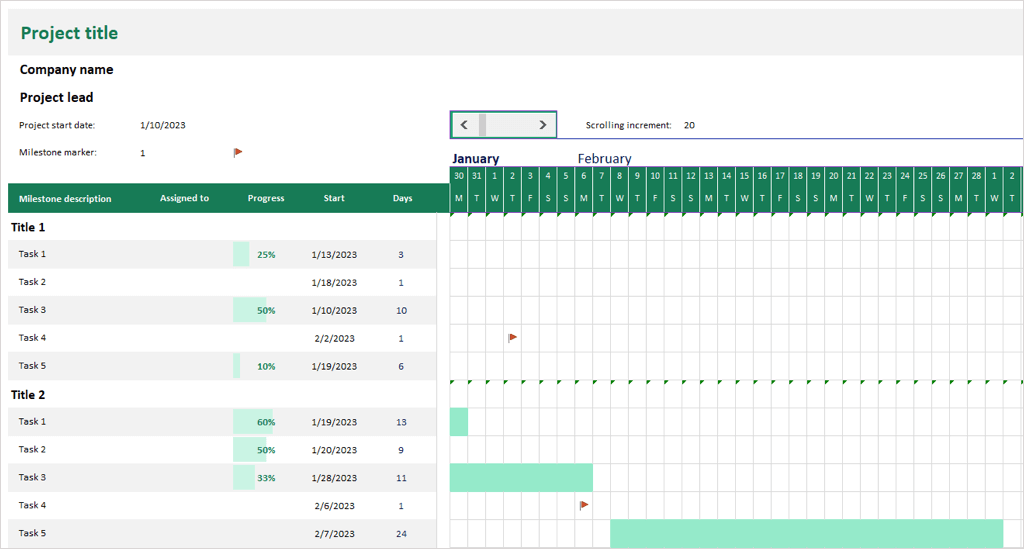Click the scrollbar thumb in the timeline scroller

click(x=483, y=125)
